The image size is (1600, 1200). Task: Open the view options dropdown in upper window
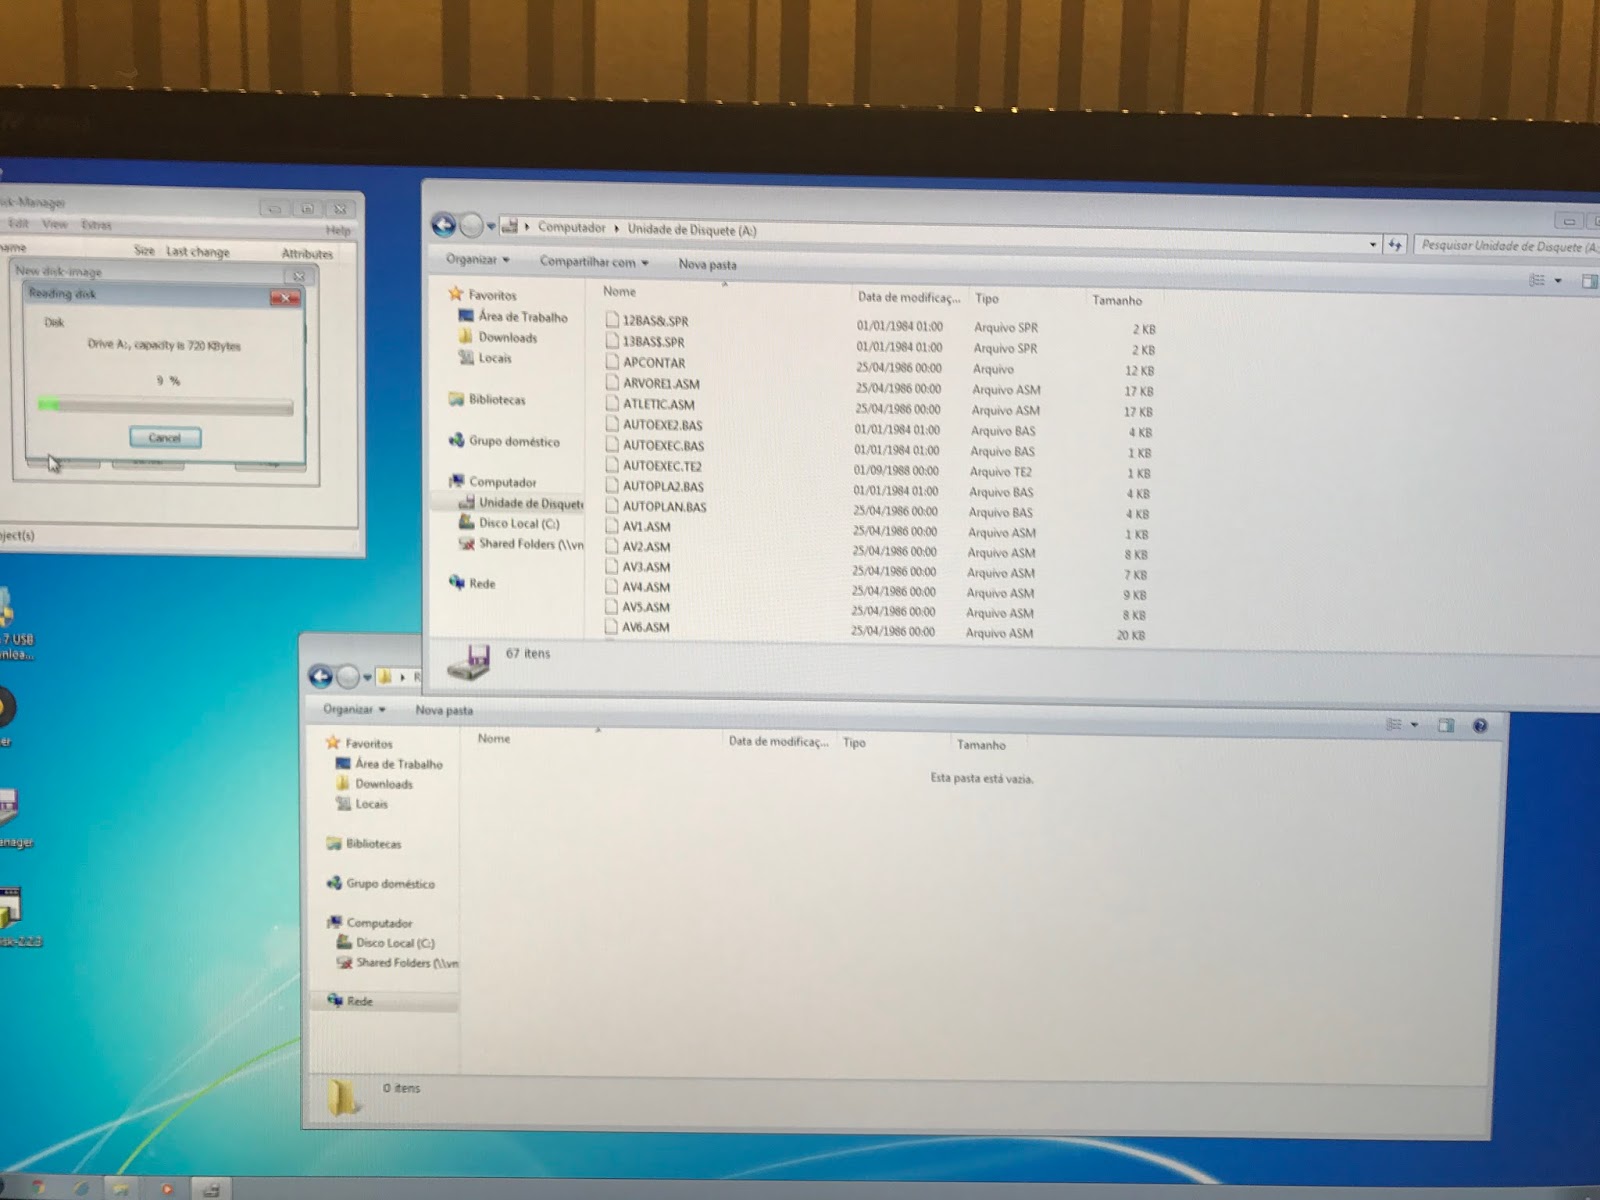(1558, 281)
